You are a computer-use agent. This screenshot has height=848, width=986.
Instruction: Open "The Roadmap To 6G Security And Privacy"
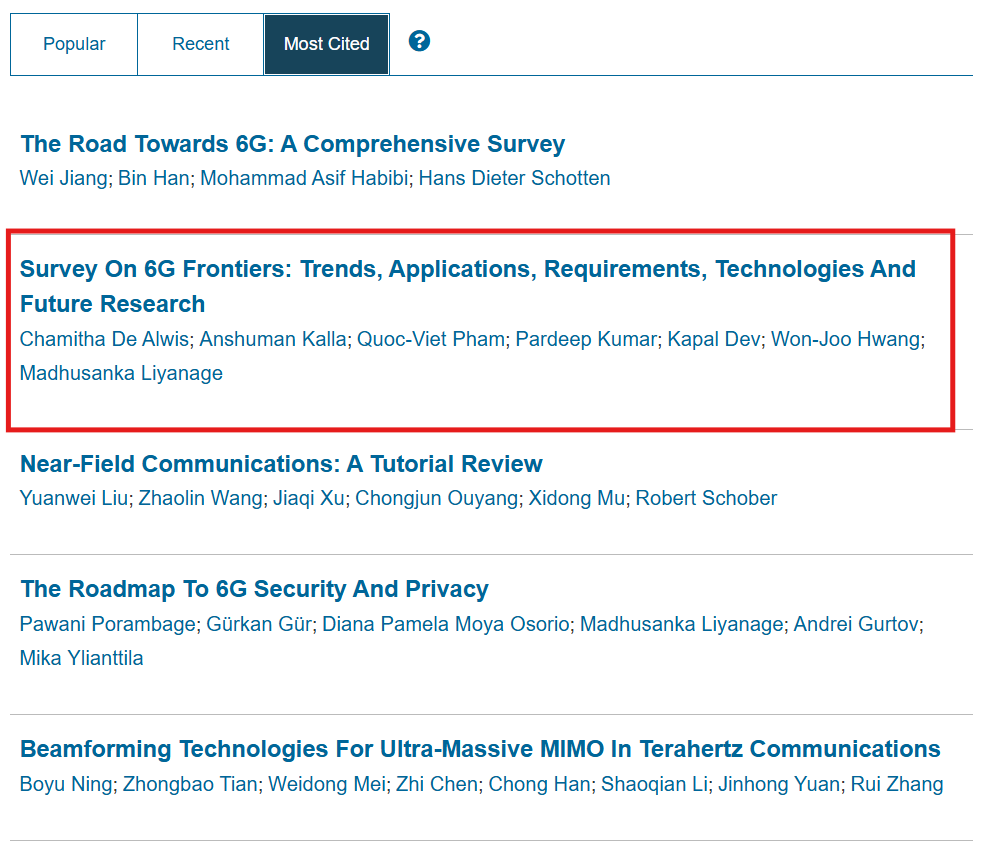(254, 589)
